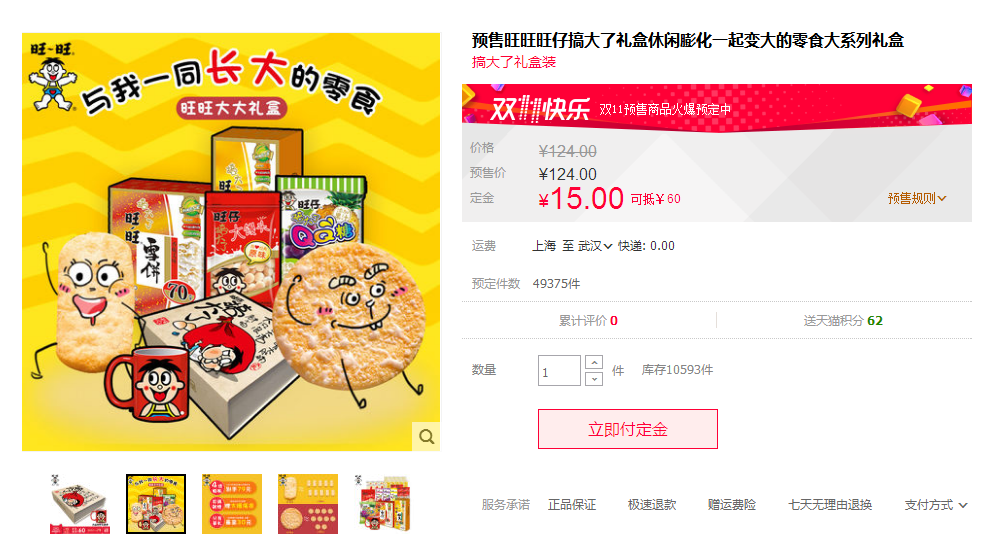982x551 pixels.
Task: Click the quantity input field
Action: coord(559,371)
